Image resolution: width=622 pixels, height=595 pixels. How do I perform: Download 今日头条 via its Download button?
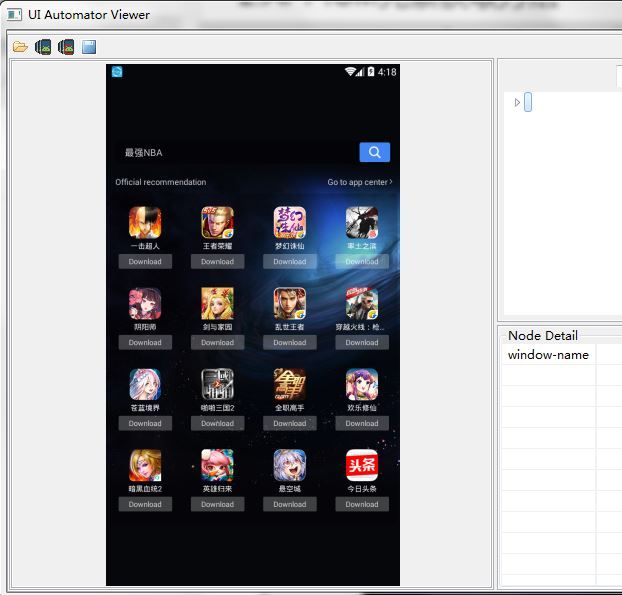[362, 505]
